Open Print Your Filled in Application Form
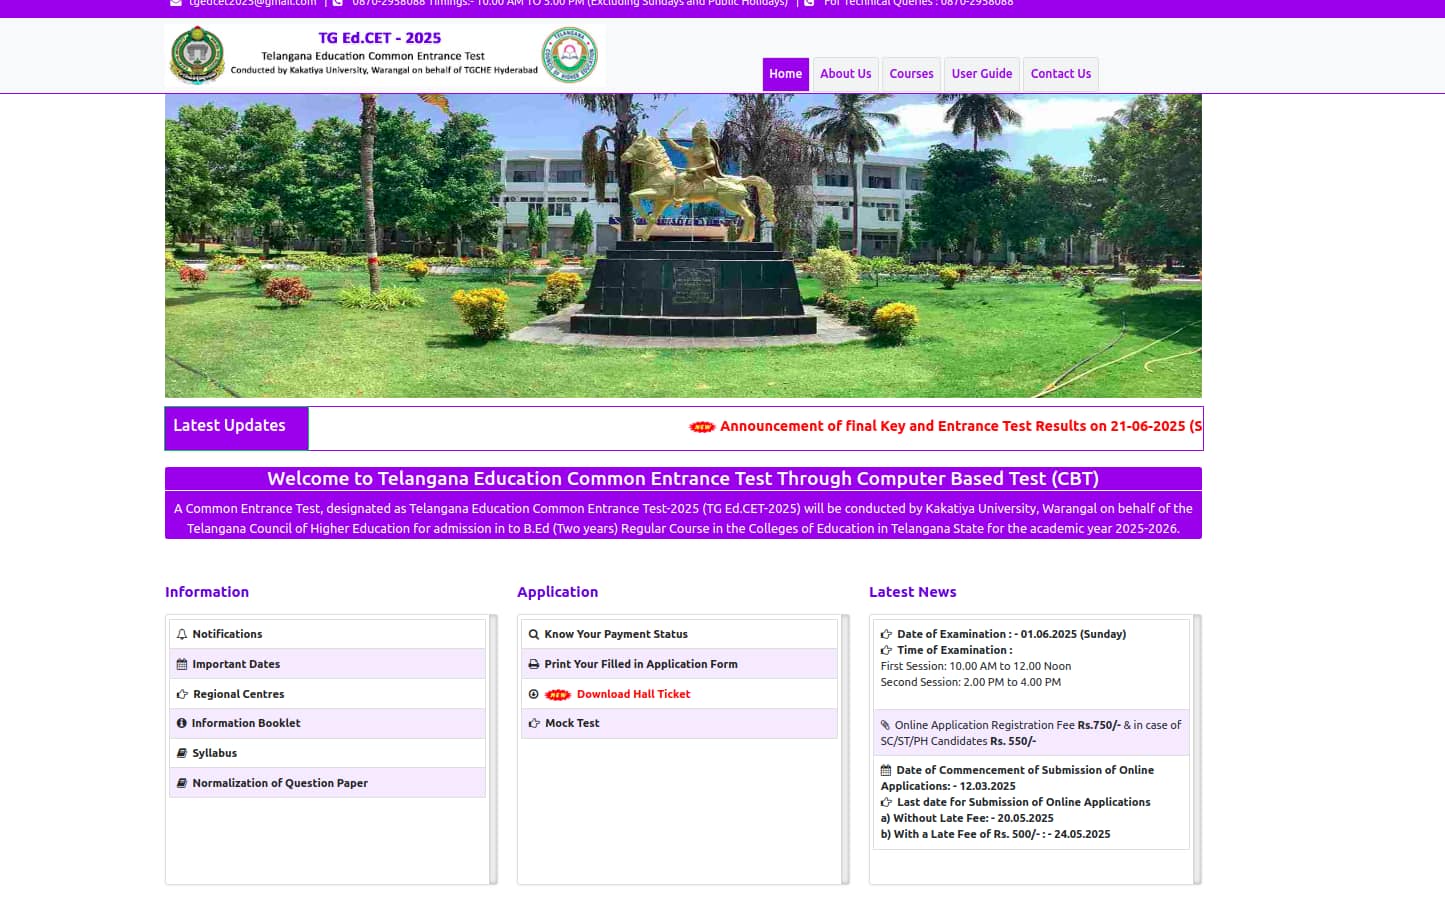 coord(641,664)
